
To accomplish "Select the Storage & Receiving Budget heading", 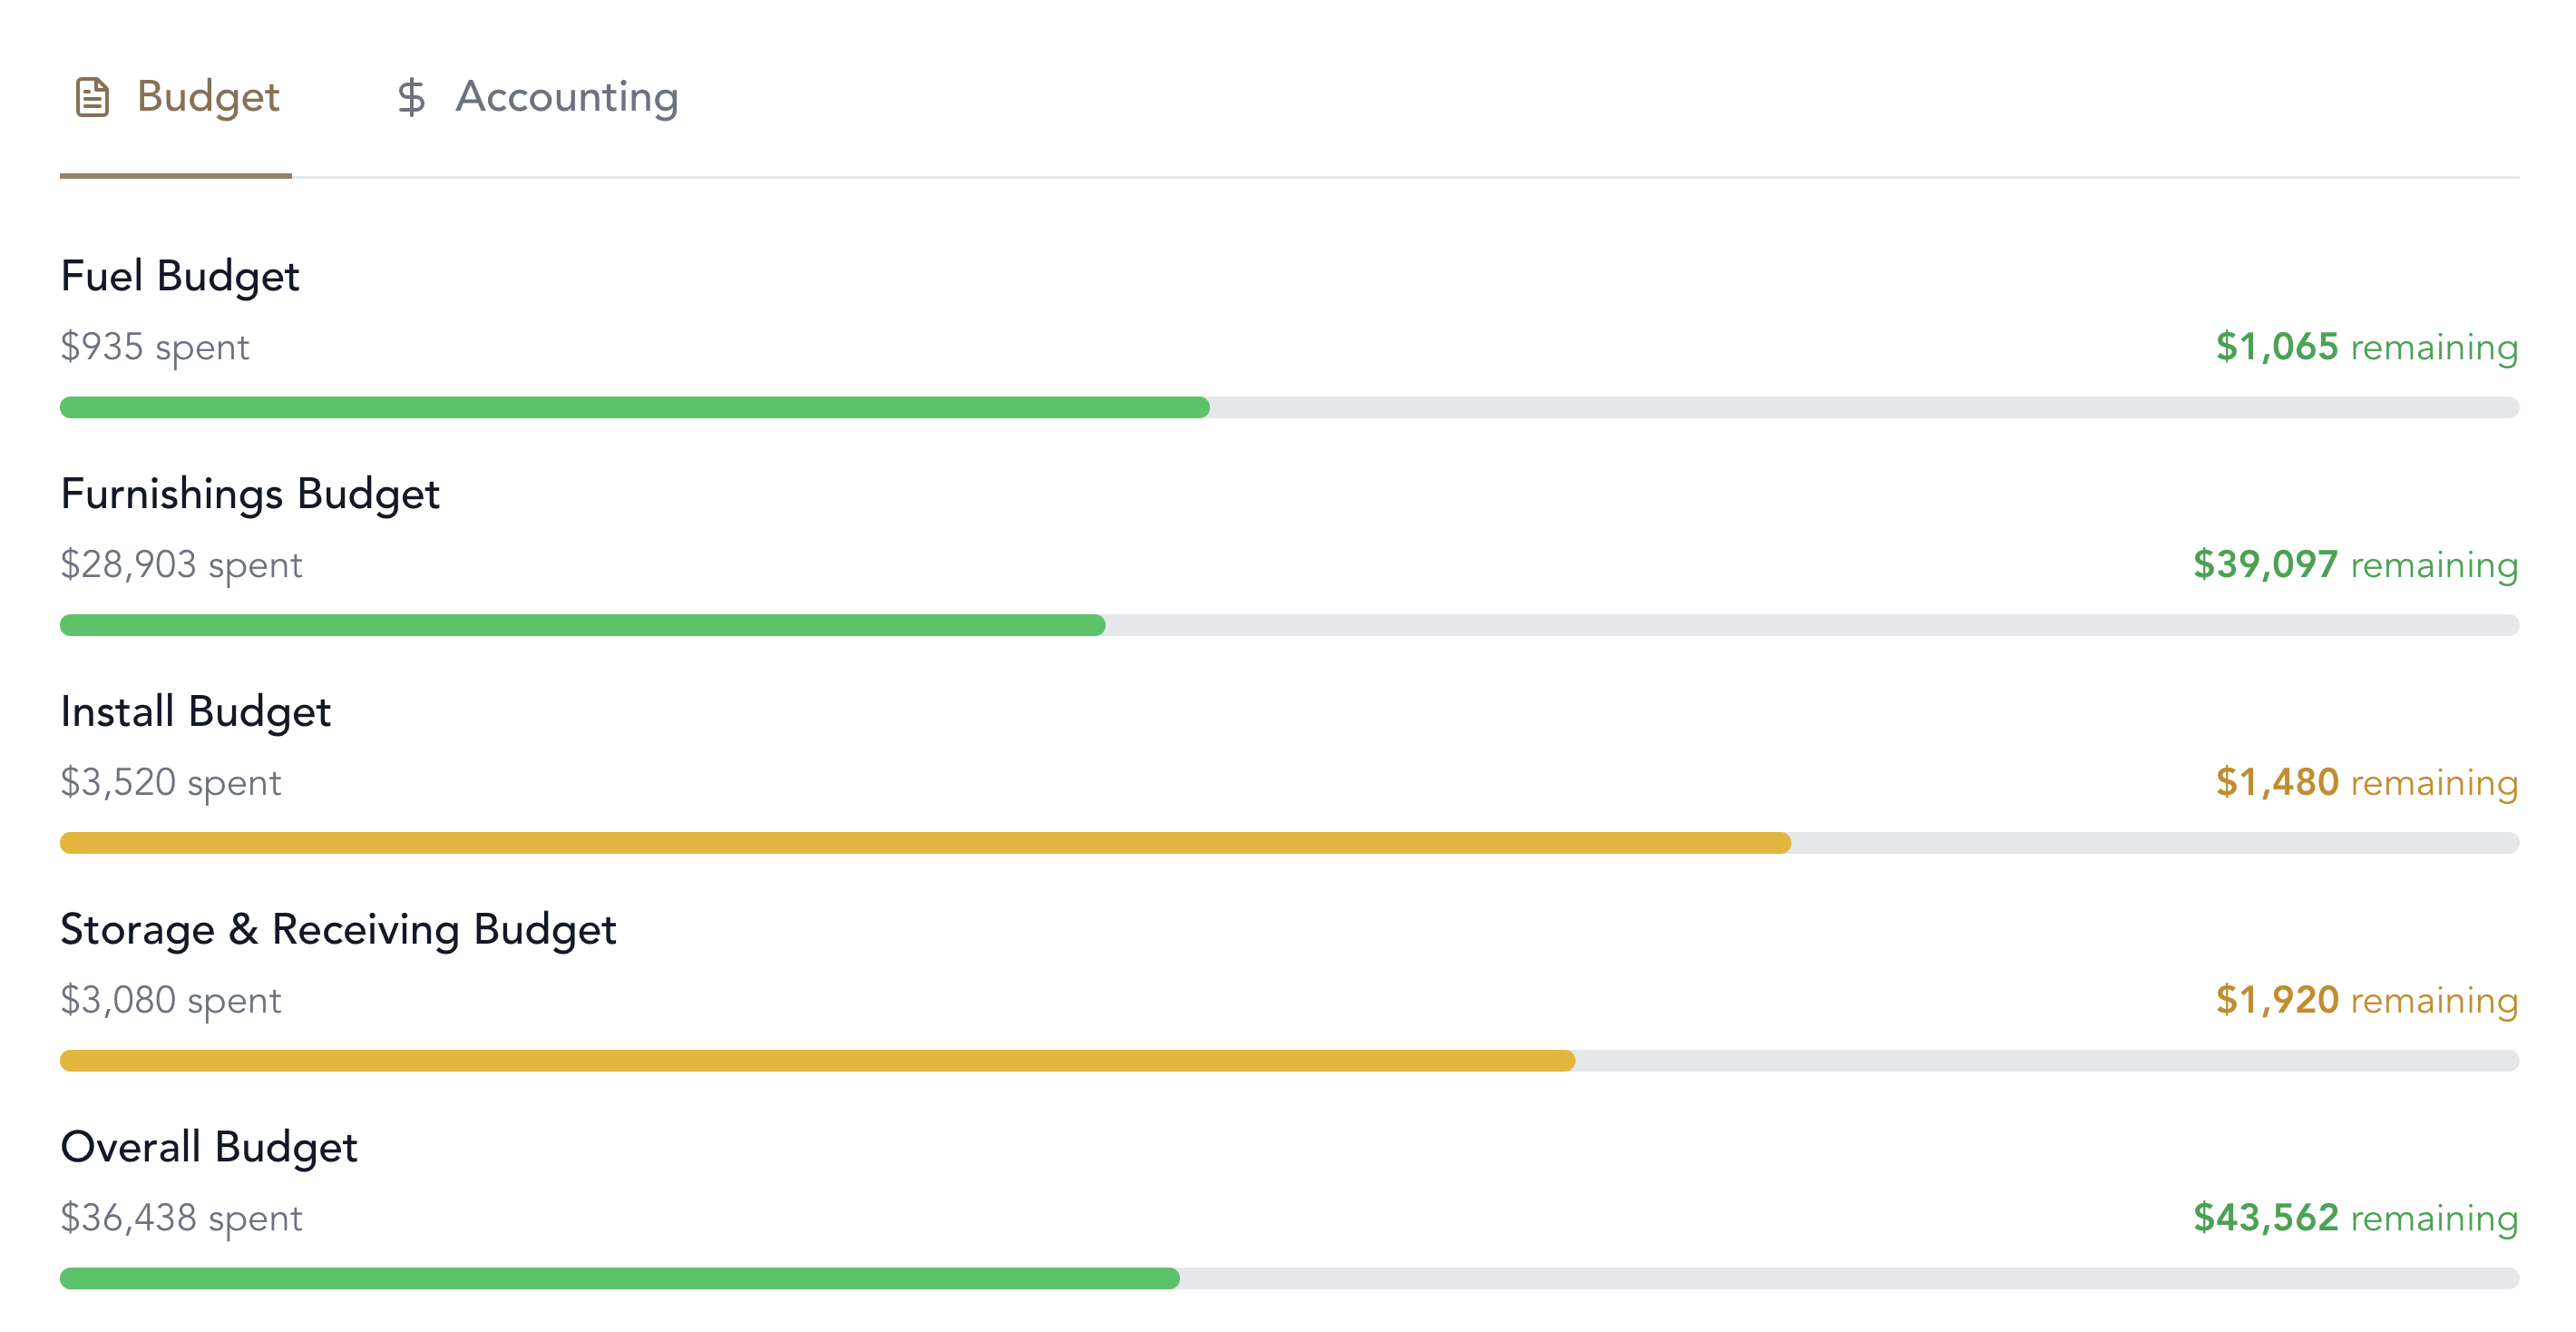I will pos(340,929).
